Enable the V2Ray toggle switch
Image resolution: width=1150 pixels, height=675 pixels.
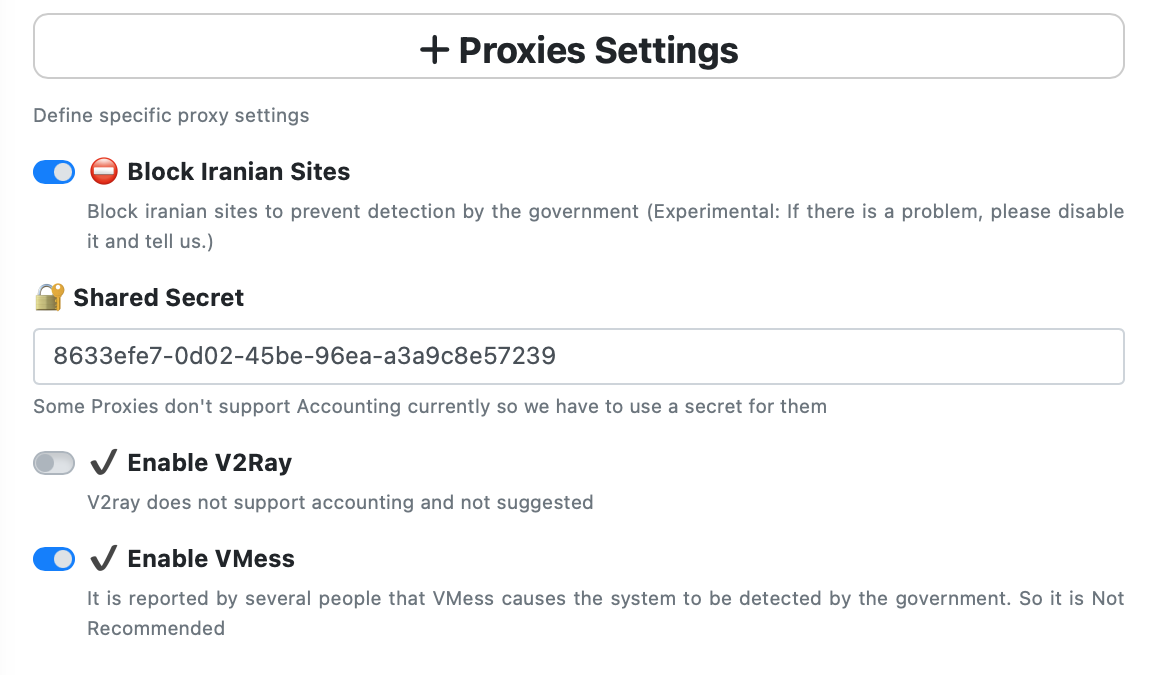54,463
